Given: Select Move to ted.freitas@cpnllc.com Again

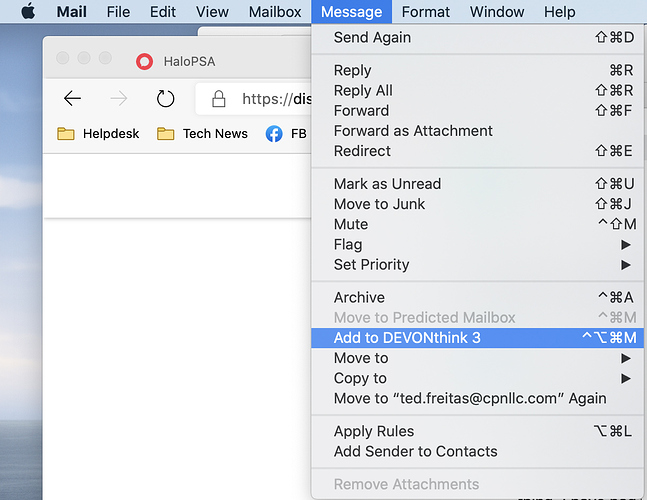Looking at the screenshot, I should click(477, 399).
